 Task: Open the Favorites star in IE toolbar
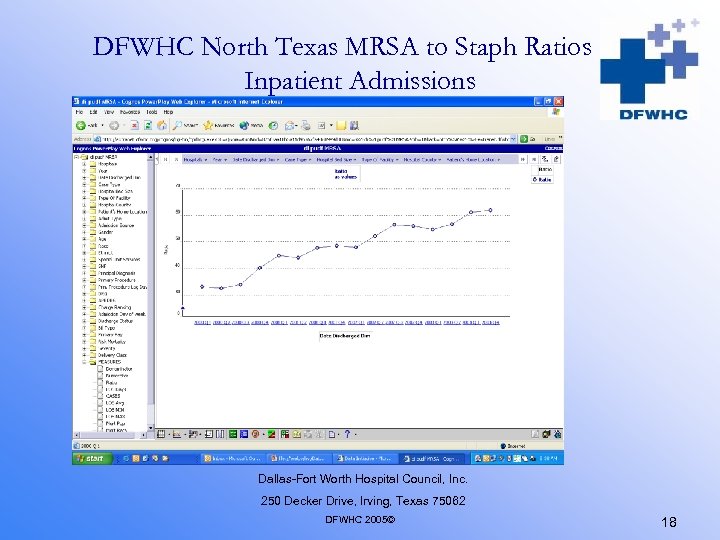click(208, 125)
